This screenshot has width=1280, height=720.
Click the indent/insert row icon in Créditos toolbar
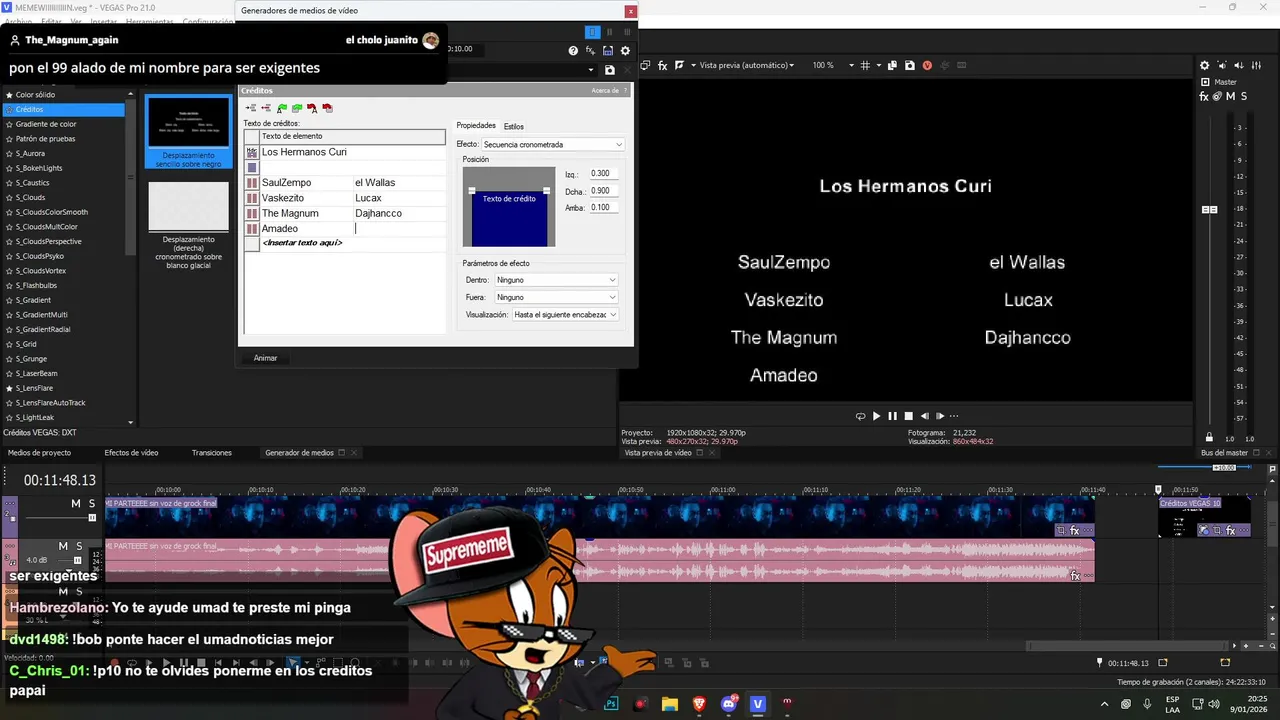coord(251,108)
